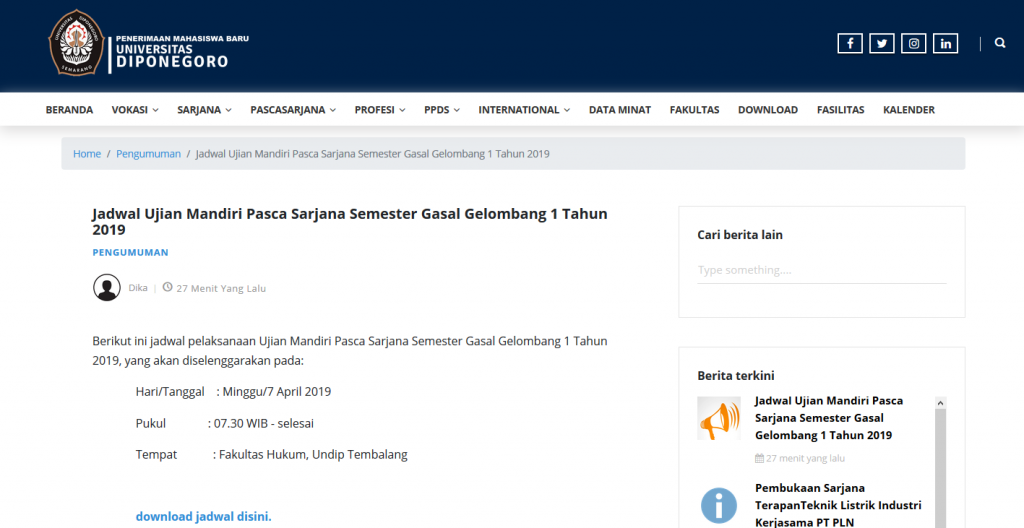The height and width of the screenshot is (528, 1024).
Task: Open the Kalender menu item
Action: click(908, 110)
